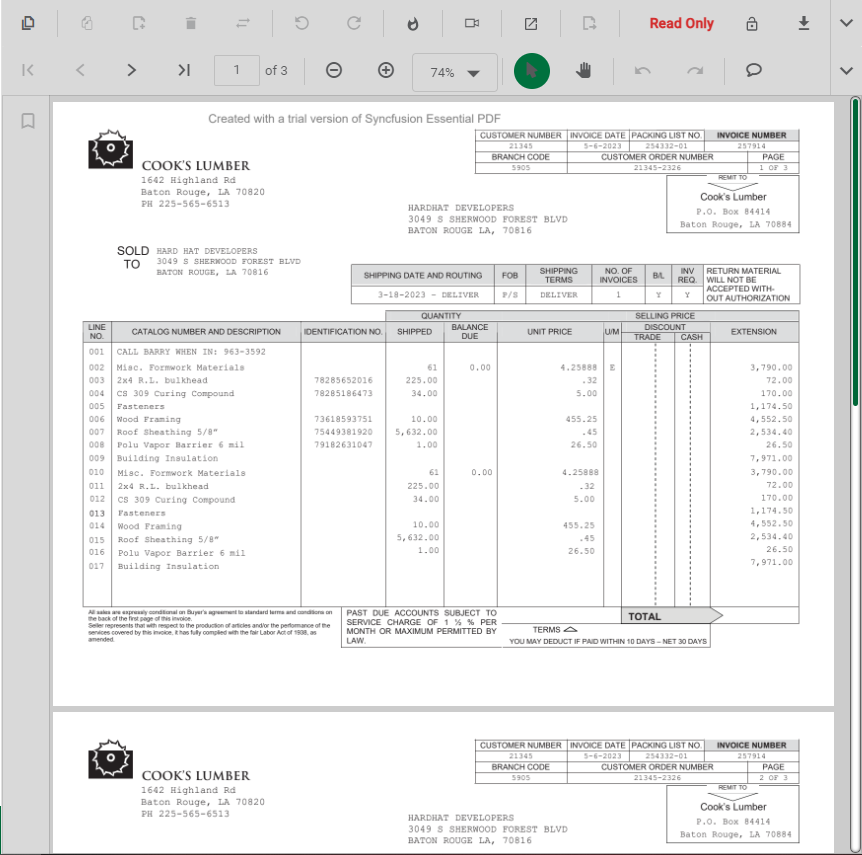The width and height of the screenshot is (862, 855).
Task: Click the flame icon in the toolbar
Action: point(413,24)
